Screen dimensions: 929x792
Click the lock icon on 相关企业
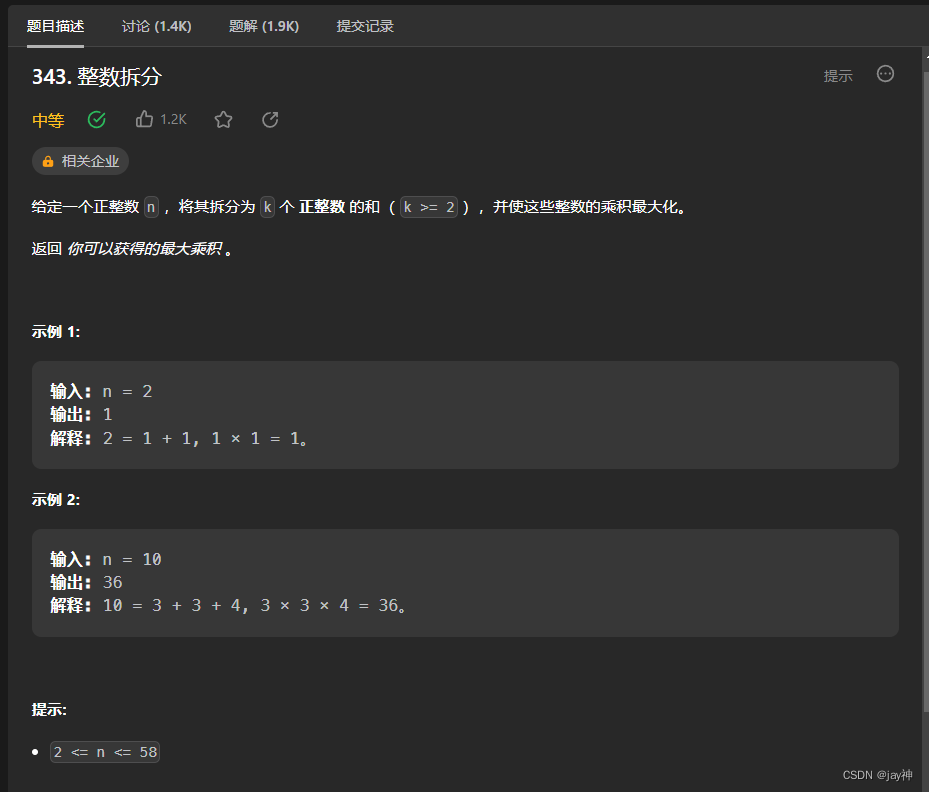coord(48,161)
